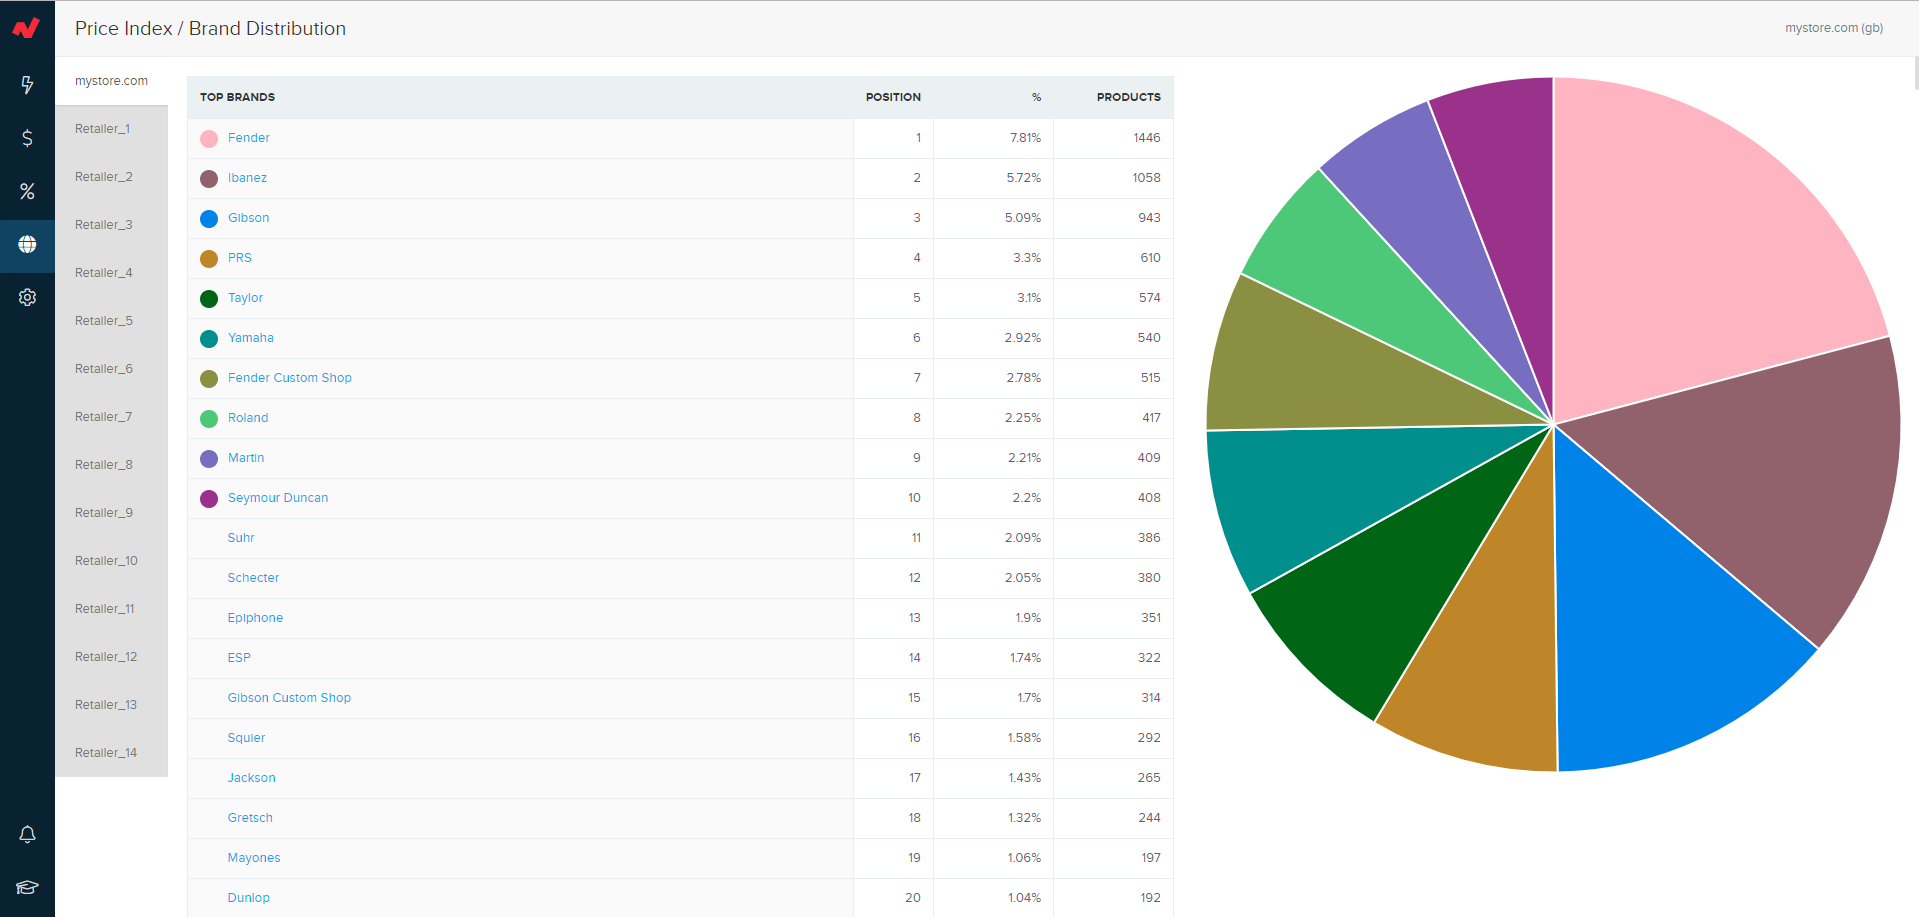The width and height of the screenshot is (1919, 917).
Task: Open the Mayones brand link
Action: (x=254, y=858)
